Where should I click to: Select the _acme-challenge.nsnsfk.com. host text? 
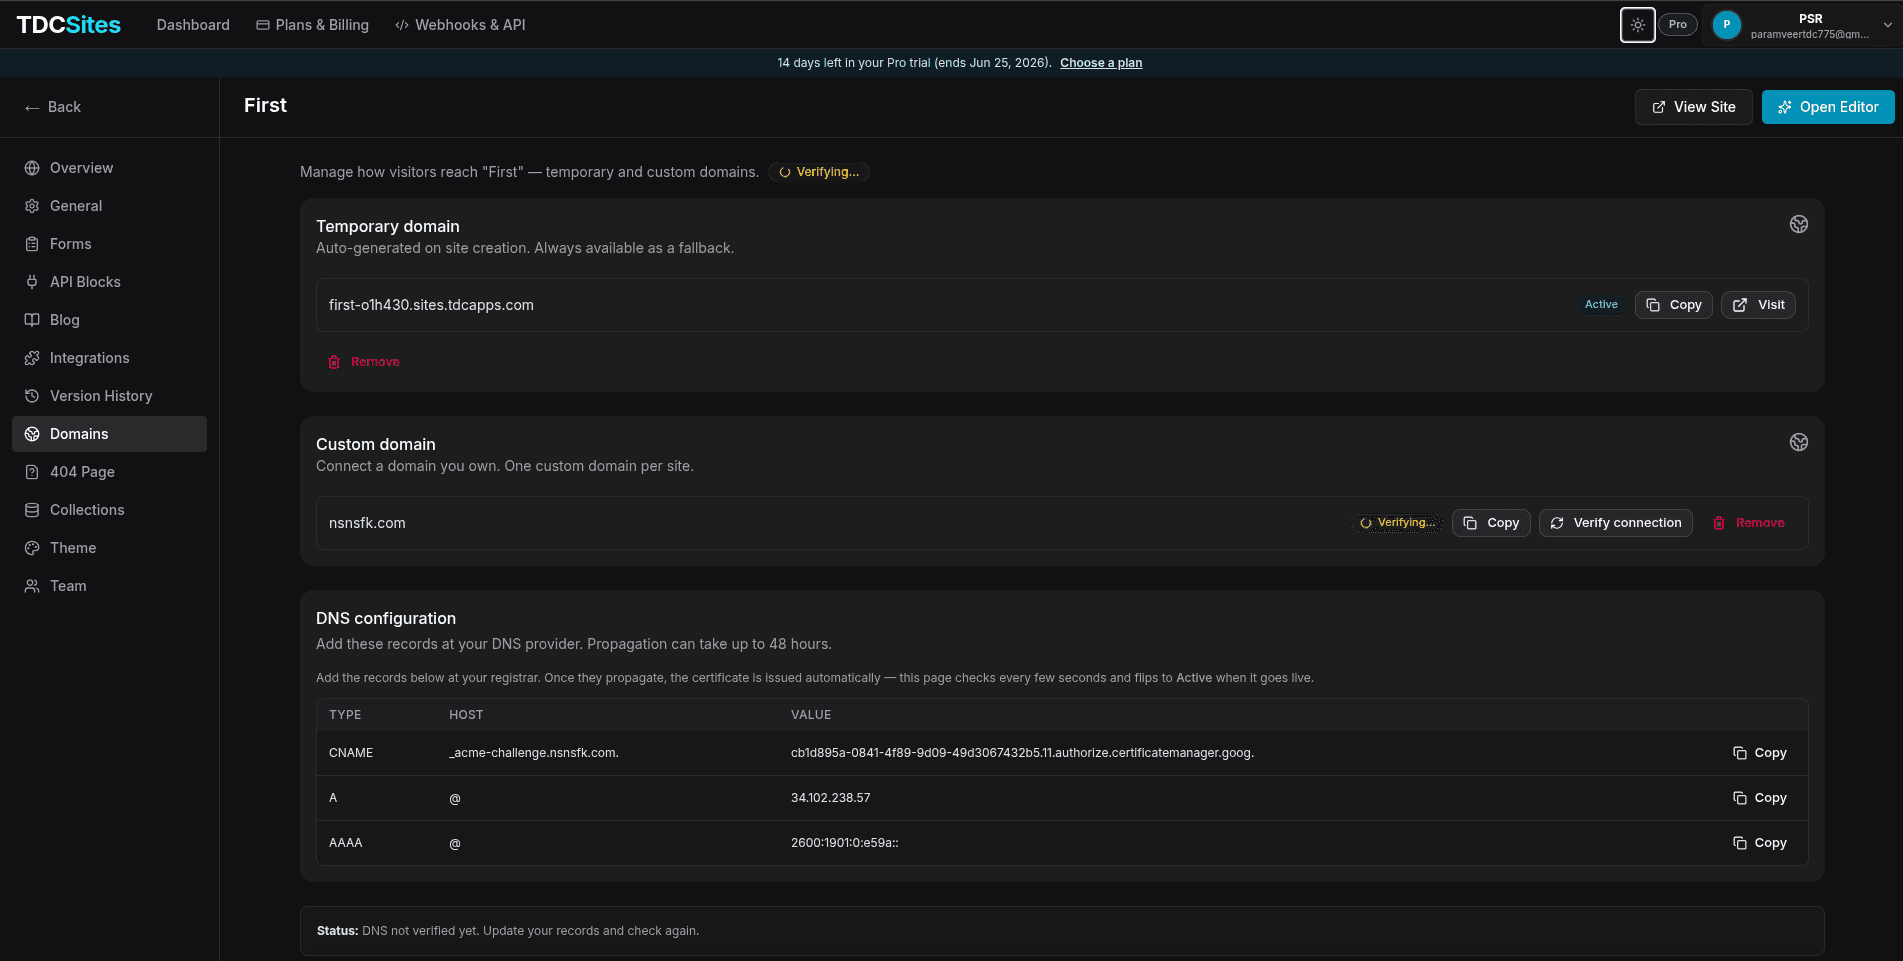pos(534,753)
